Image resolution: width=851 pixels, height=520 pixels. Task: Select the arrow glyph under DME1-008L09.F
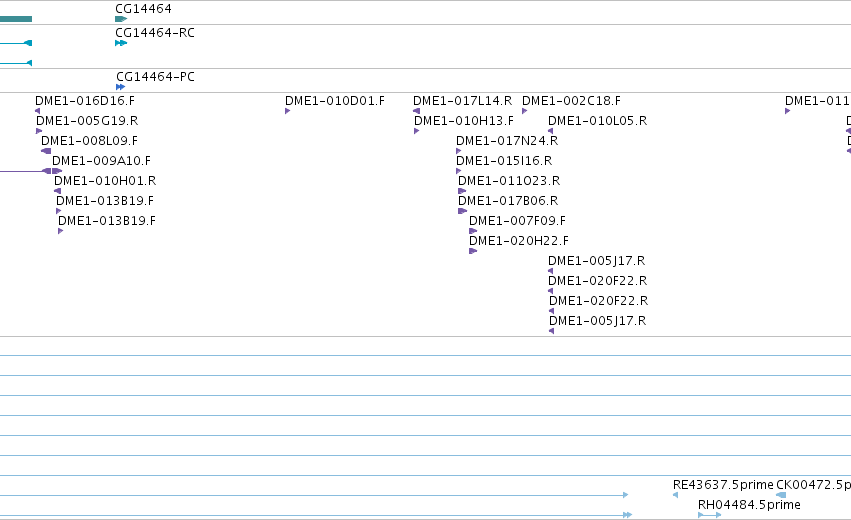coord(46,151)
